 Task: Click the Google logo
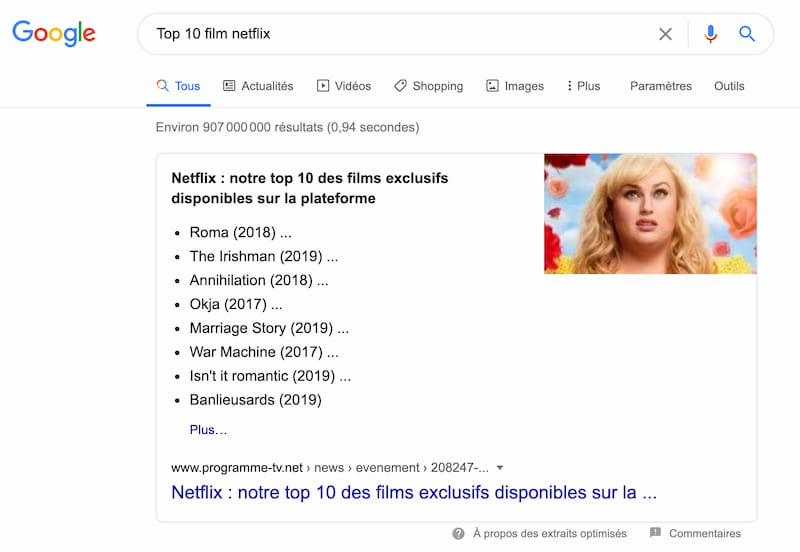[x=54, y=33]
